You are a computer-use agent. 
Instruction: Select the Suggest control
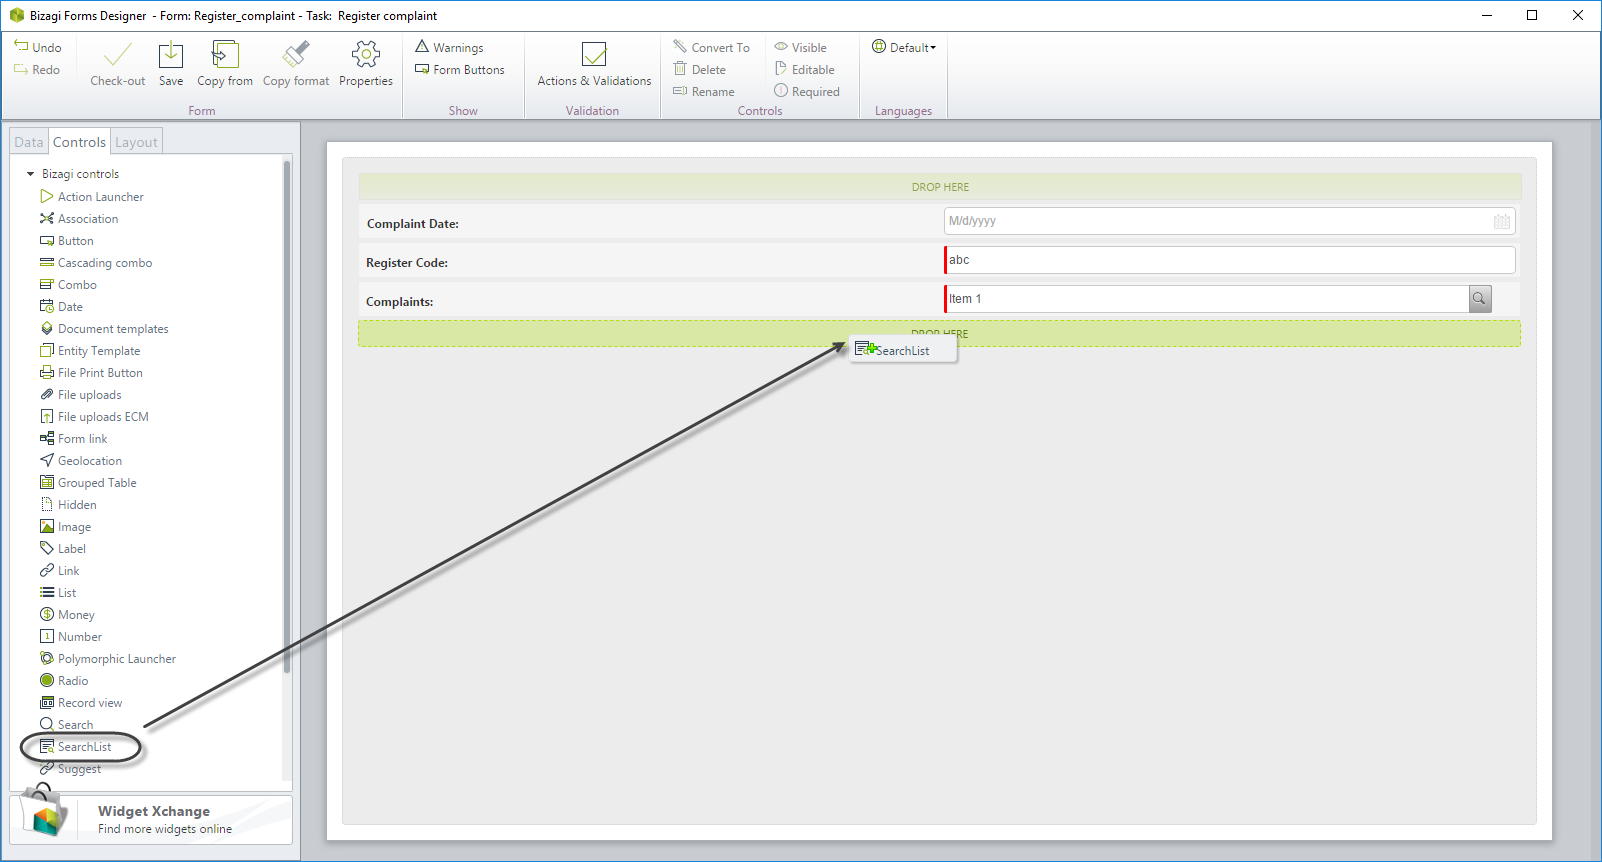pyautogui.click(x=70, y=769)
